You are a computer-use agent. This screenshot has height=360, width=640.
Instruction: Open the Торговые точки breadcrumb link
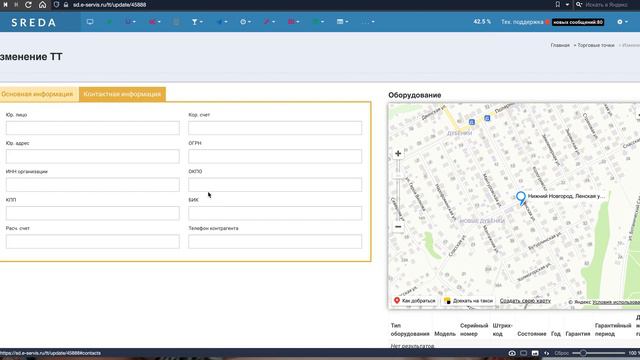click(596, 45)
